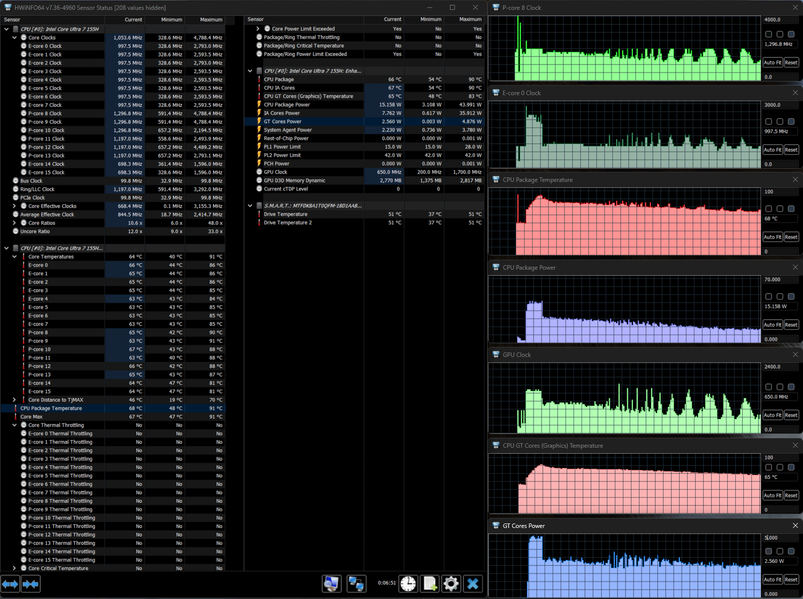Click the Maximum column header in left panel
Viewport: 803px width, 599px height.
(210, 19)
